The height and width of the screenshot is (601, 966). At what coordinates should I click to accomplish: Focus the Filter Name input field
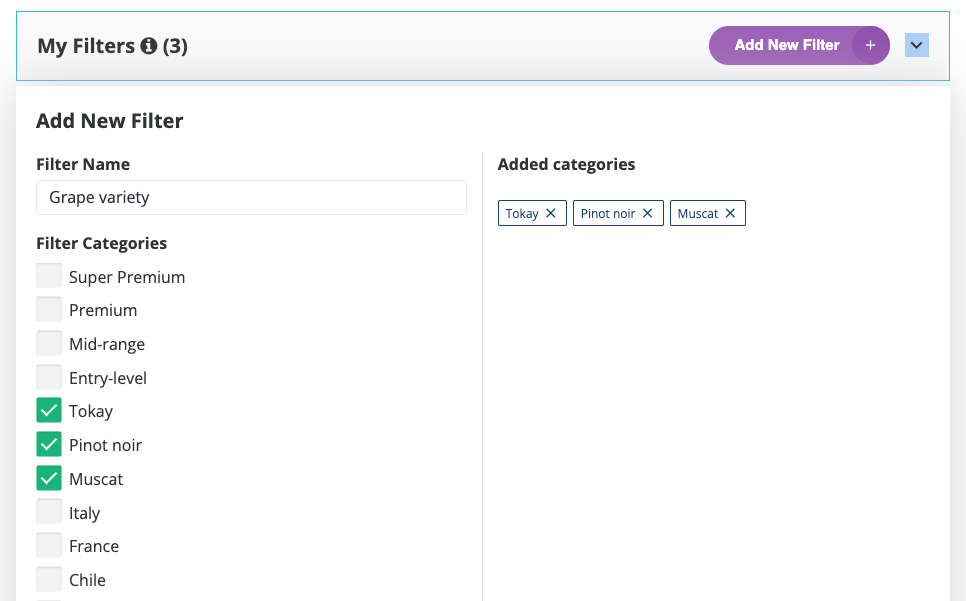pyautogui.click(x=251, y=198)
